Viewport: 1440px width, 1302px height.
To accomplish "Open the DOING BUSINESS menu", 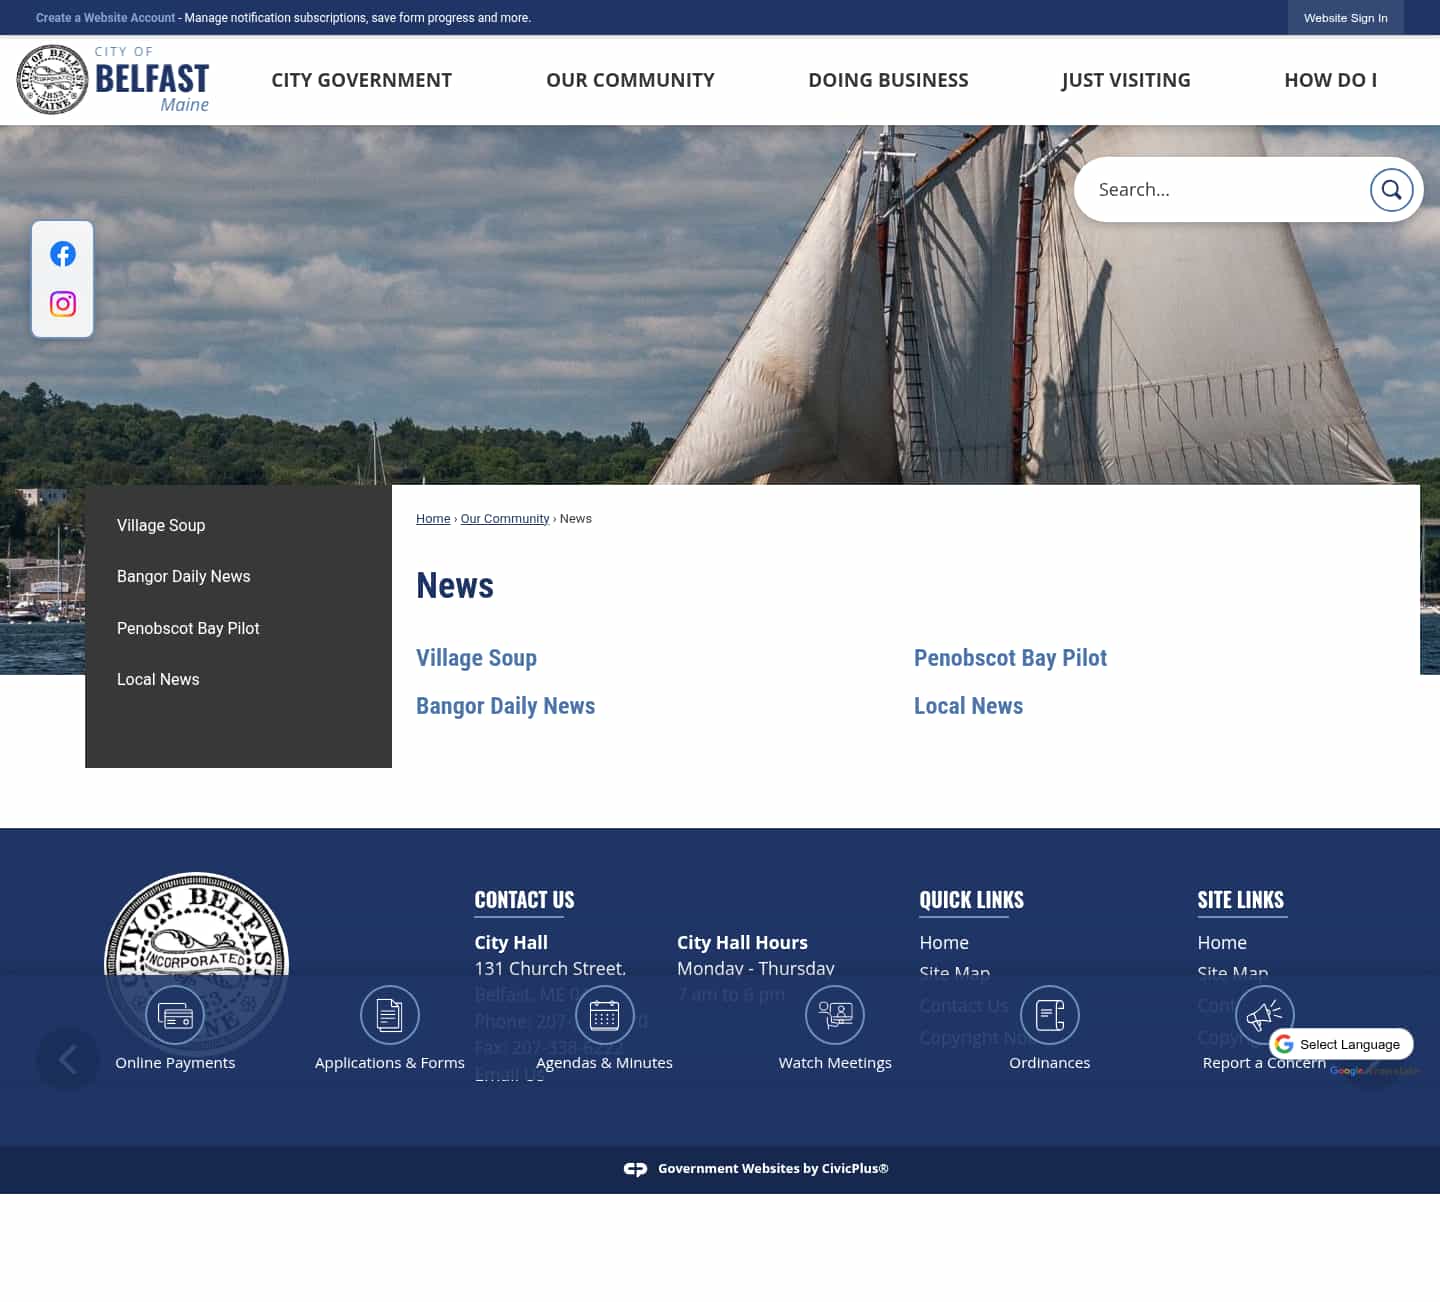I will 888,80.
